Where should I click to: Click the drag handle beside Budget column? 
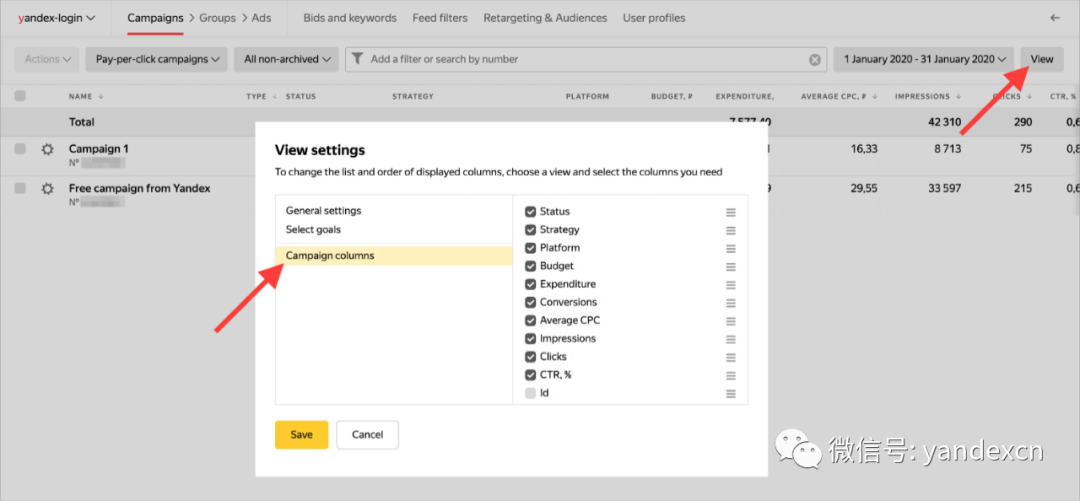point(731,266)
